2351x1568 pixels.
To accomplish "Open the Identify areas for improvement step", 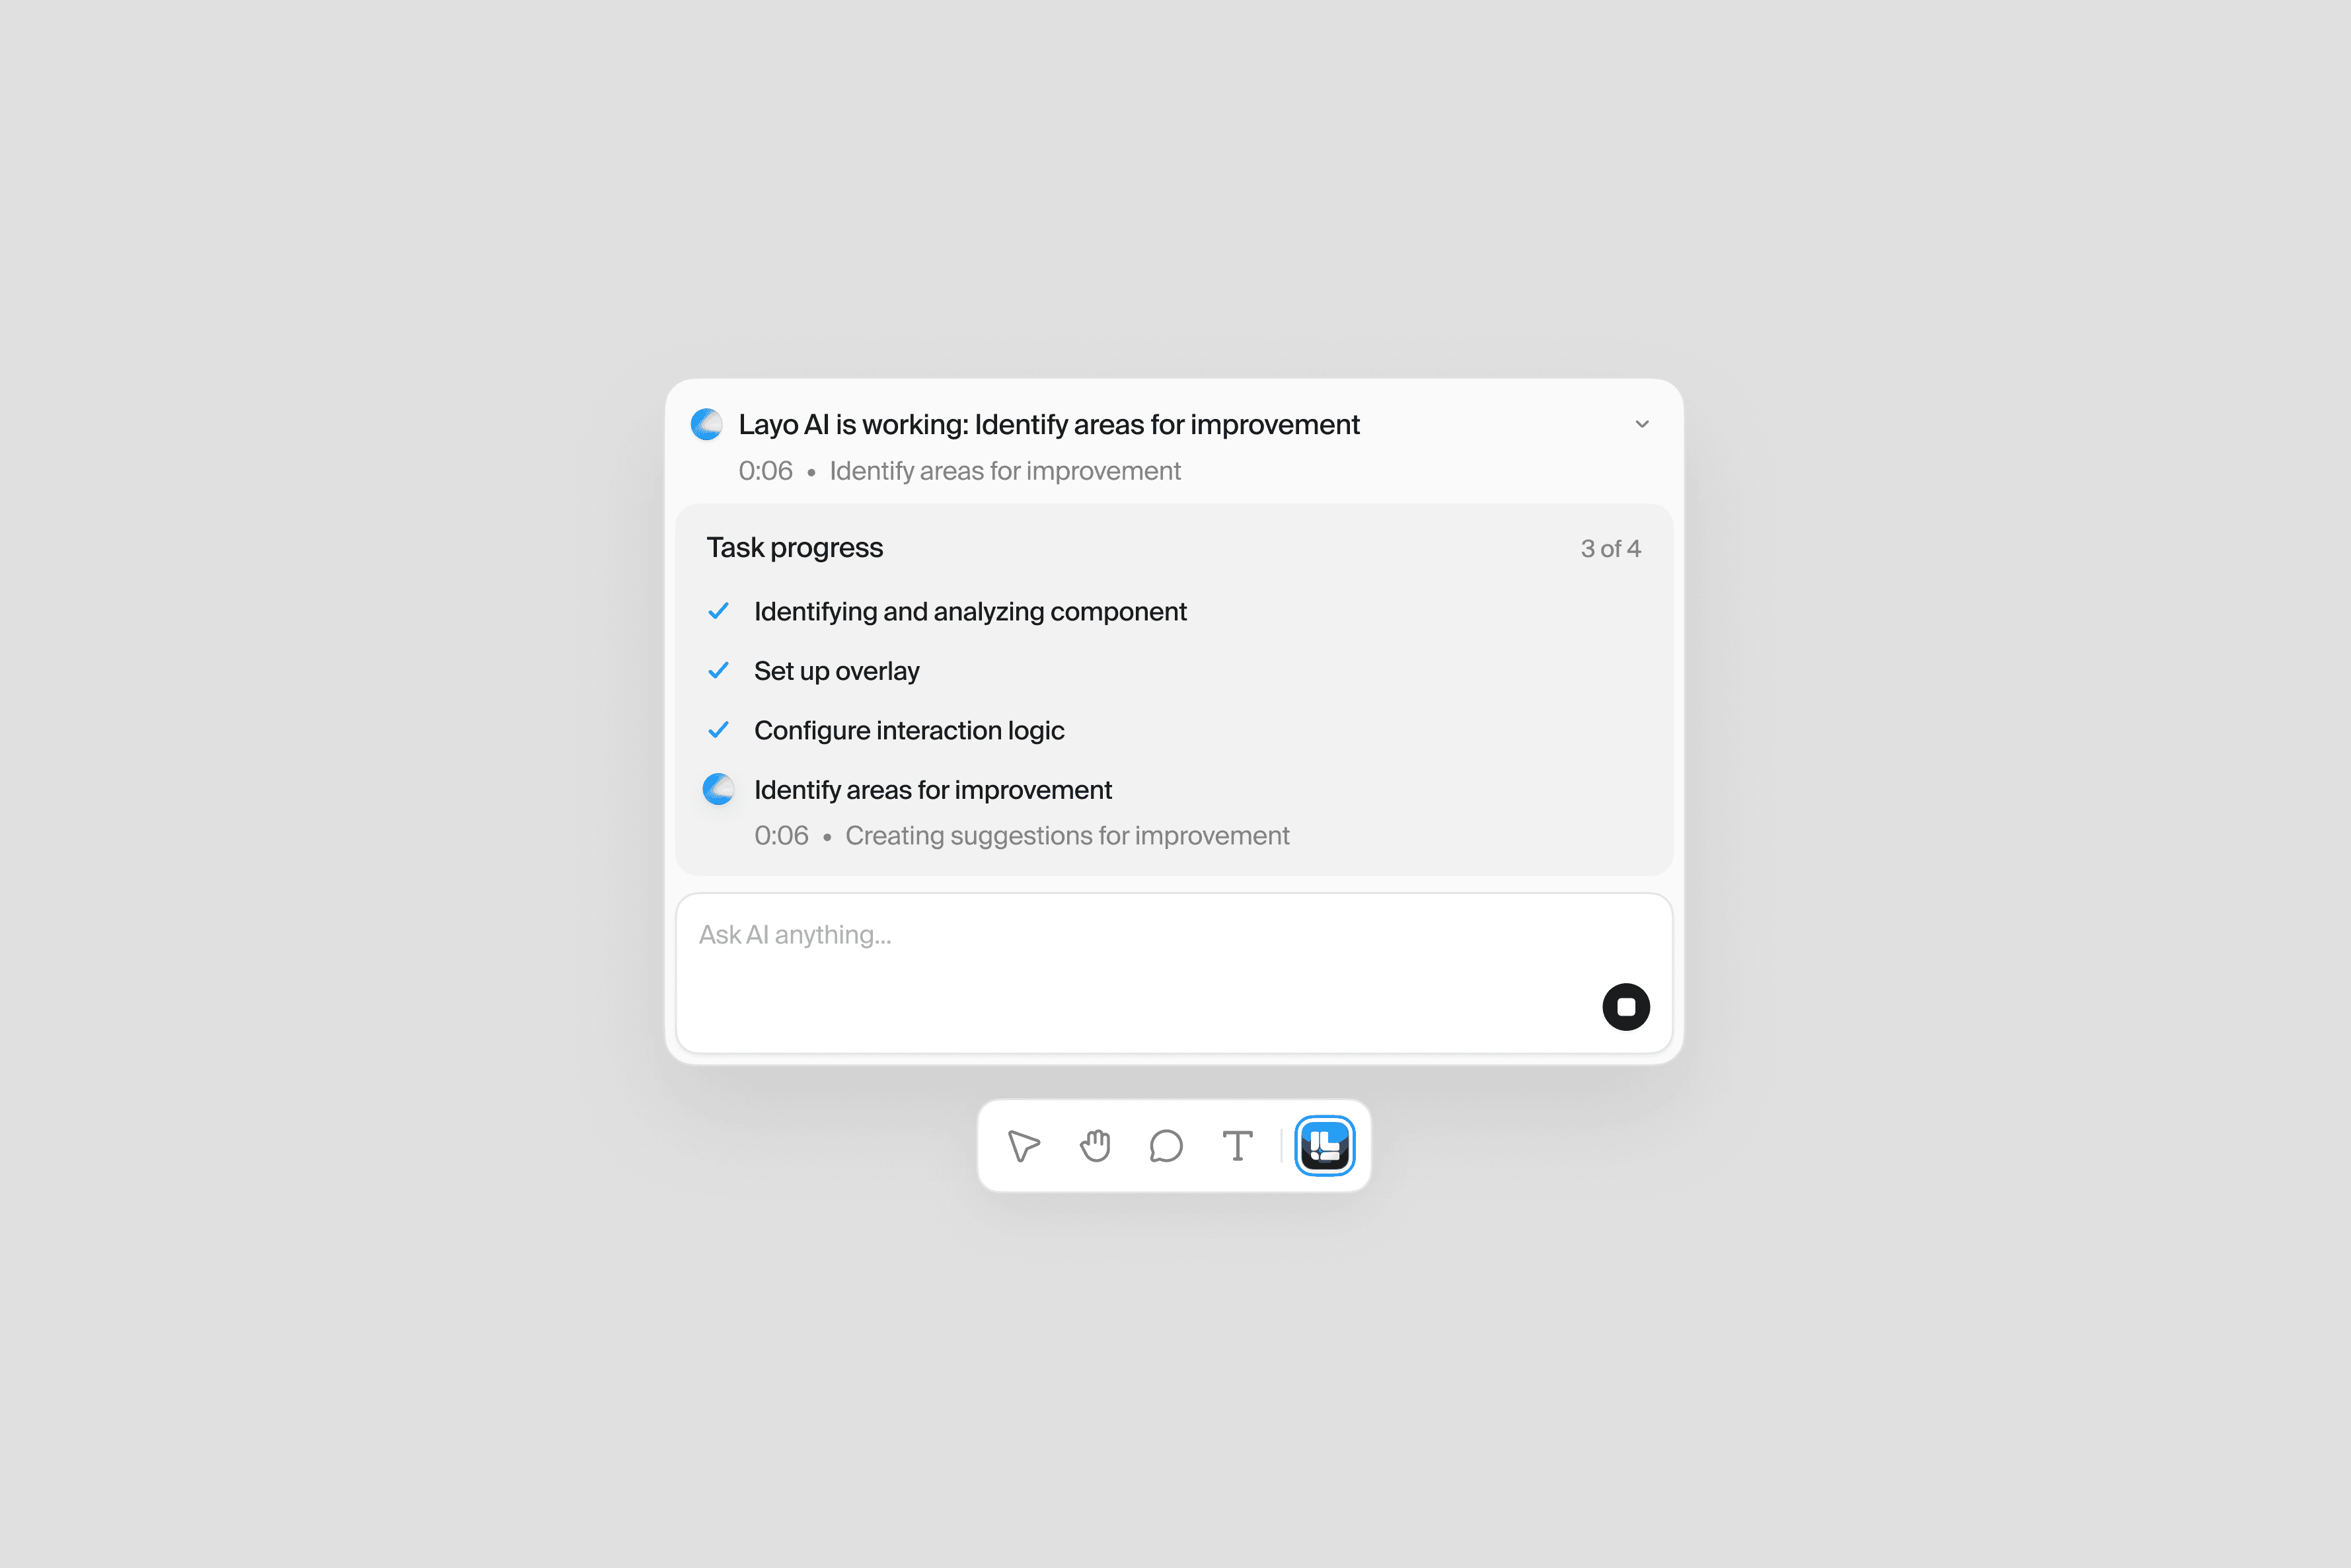I will pos(932,790).
